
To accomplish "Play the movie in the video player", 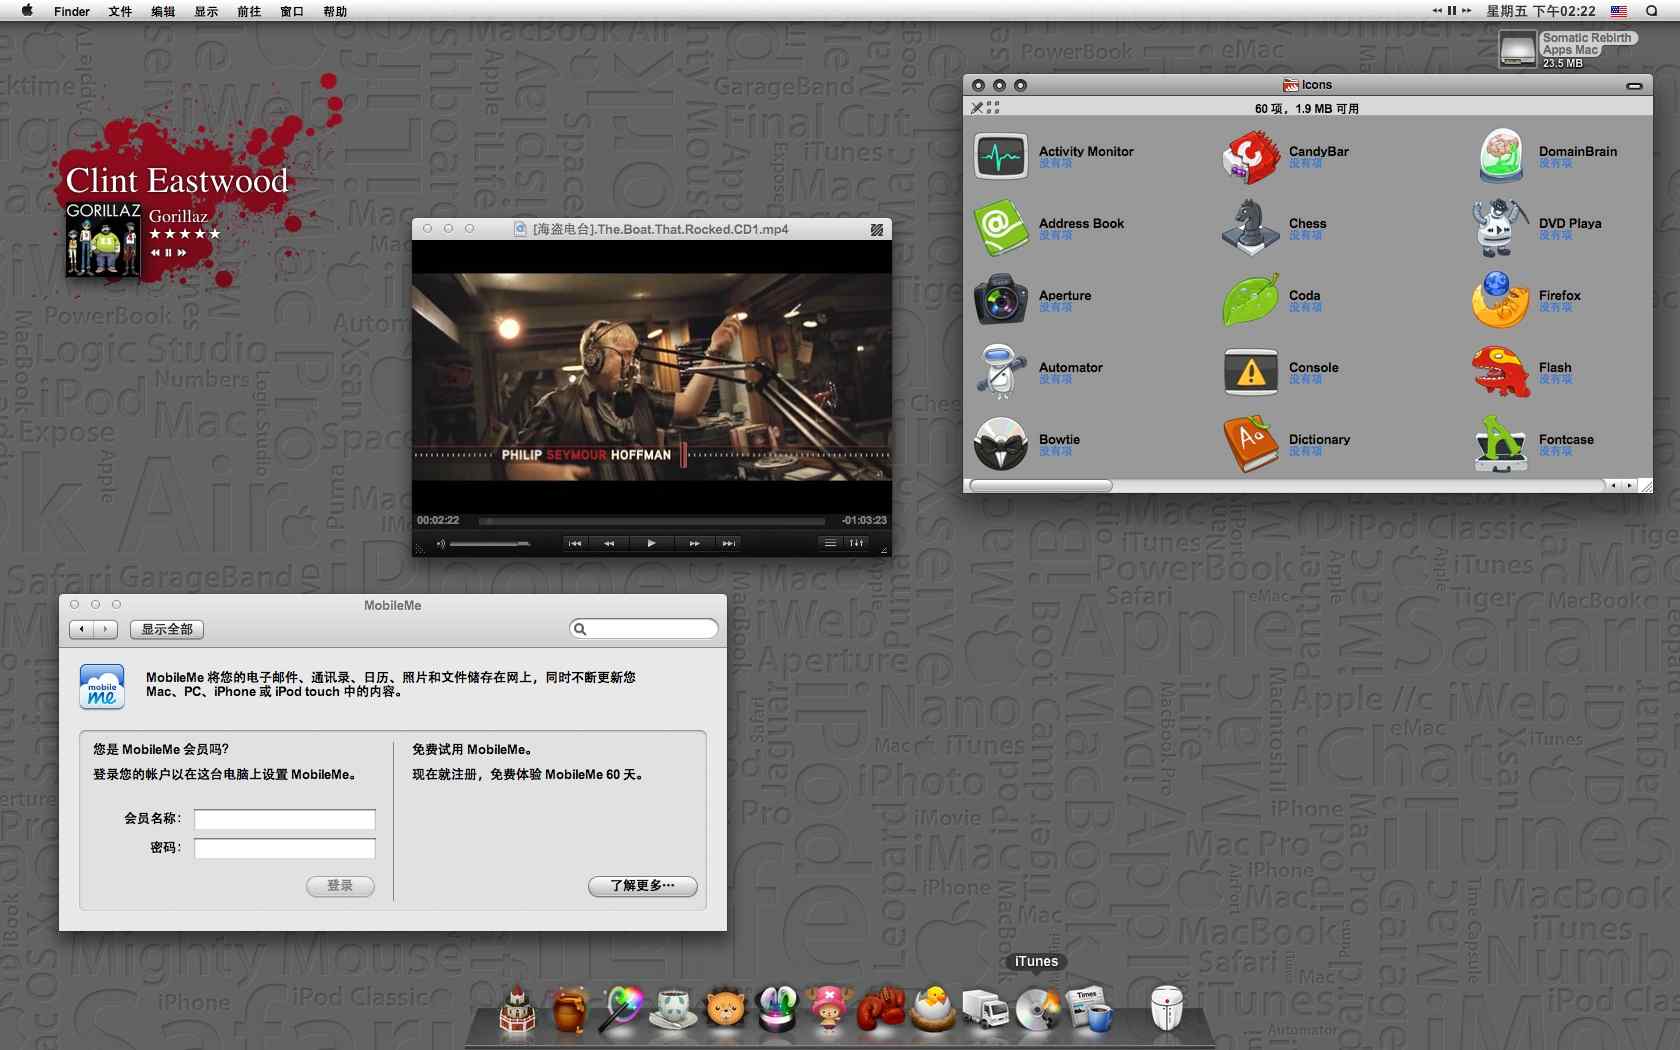I will pos(651,543).
